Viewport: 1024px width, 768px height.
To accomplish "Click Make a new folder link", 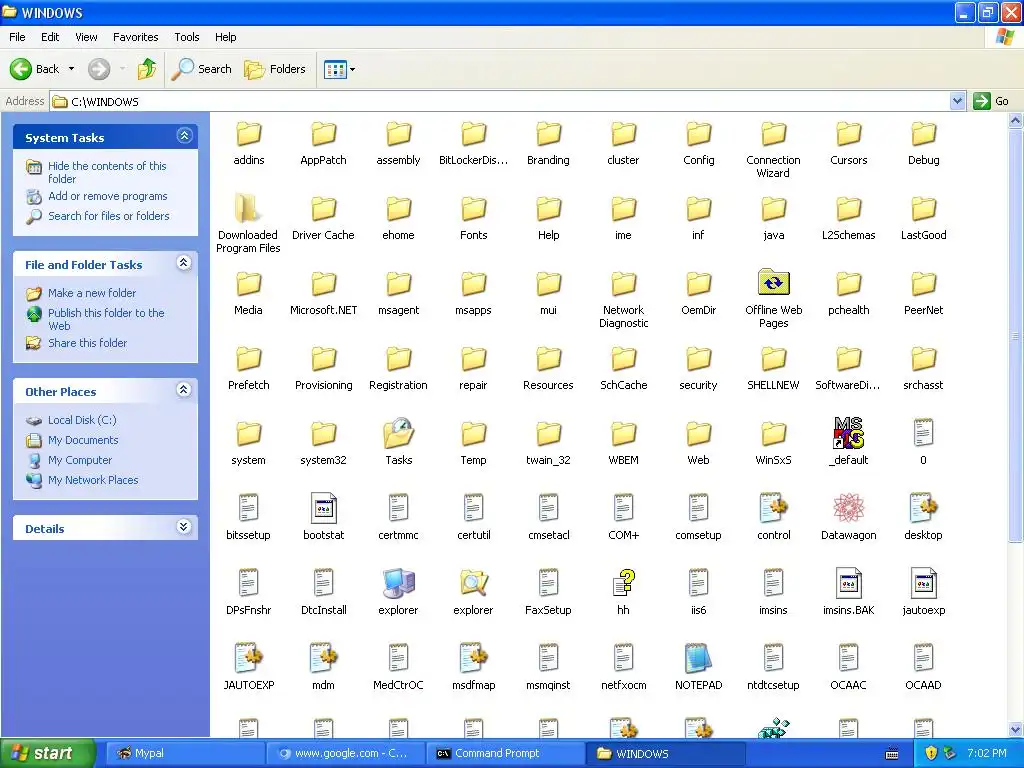I will pyautogui.click(x=92, y=293).
